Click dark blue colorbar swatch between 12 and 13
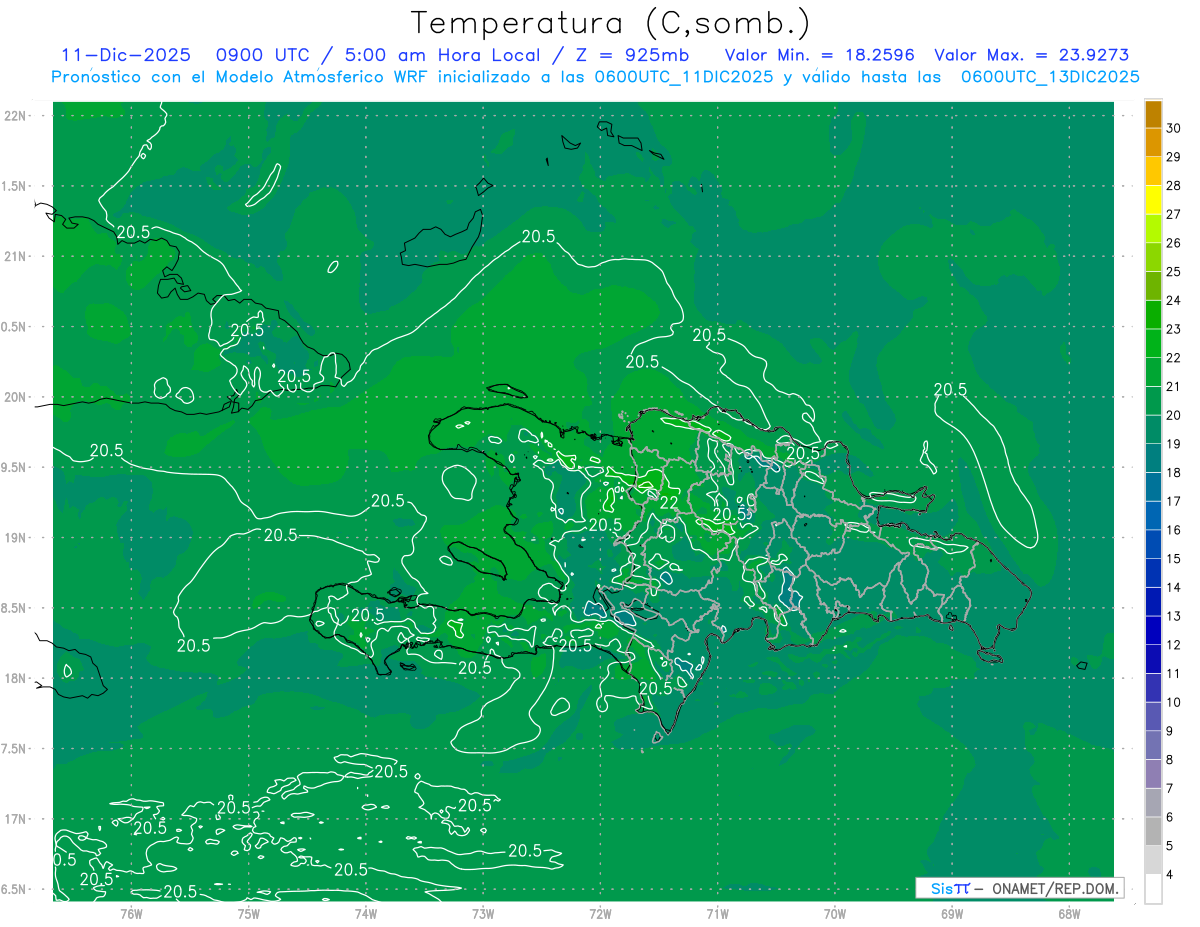The width and height of the screenshot is (1200, 927). pyautogui.click(x=1153, y=631)
